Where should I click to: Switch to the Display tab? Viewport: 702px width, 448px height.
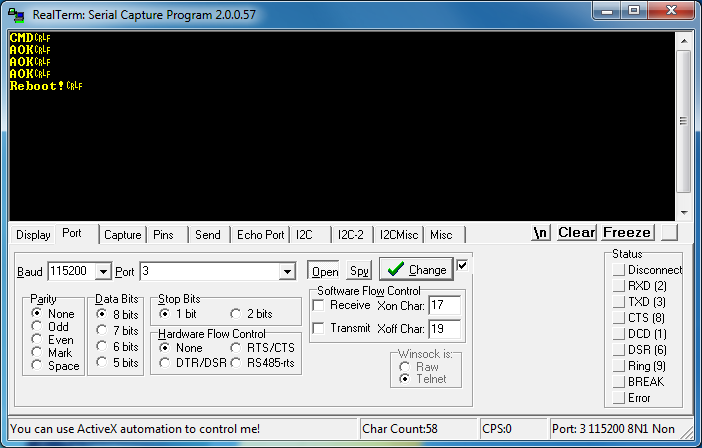[x=33, y=235]
